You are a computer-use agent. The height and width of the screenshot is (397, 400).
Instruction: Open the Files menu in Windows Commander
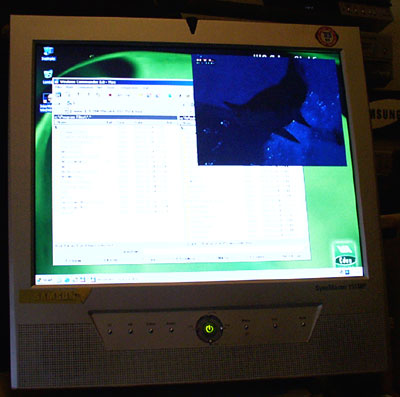tap(58, 87)
